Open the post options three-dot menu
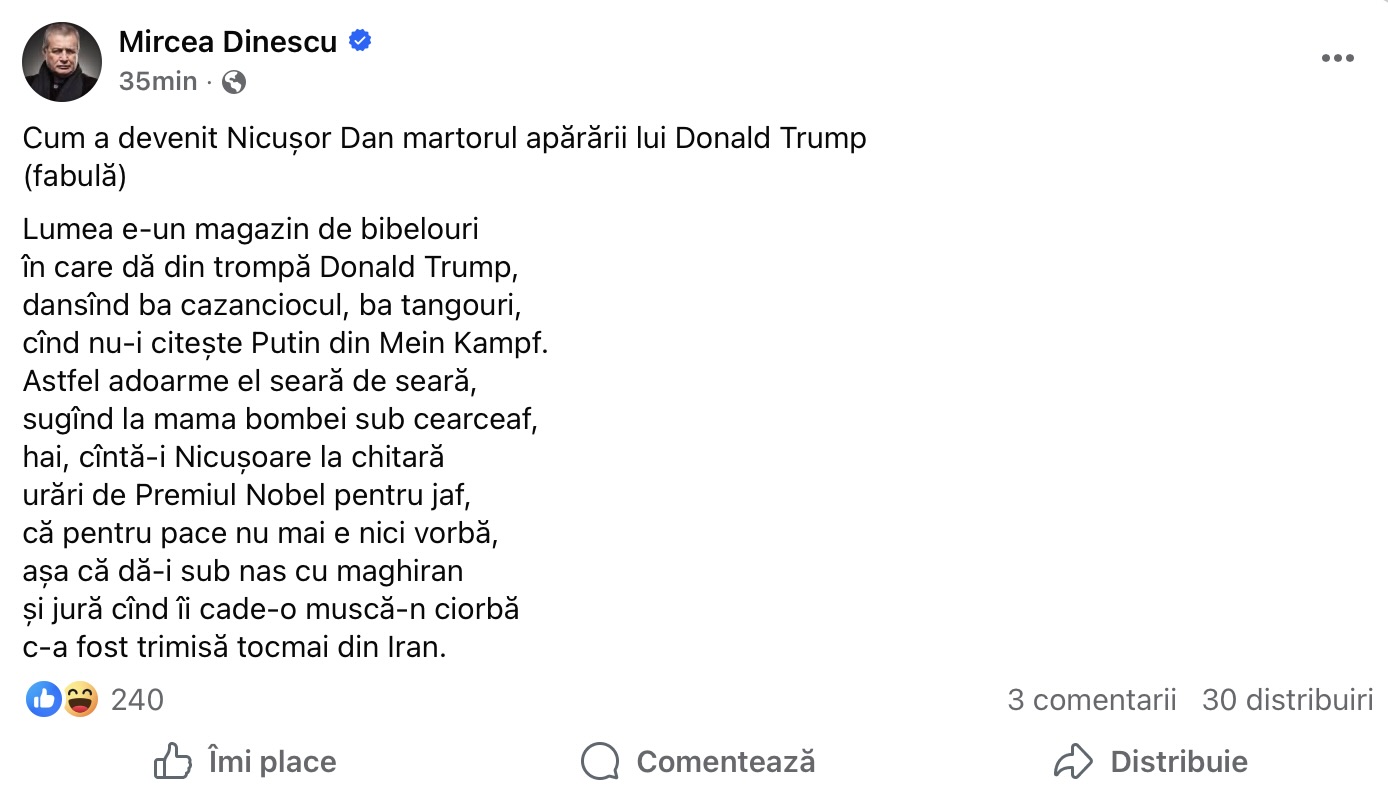 1337,59
